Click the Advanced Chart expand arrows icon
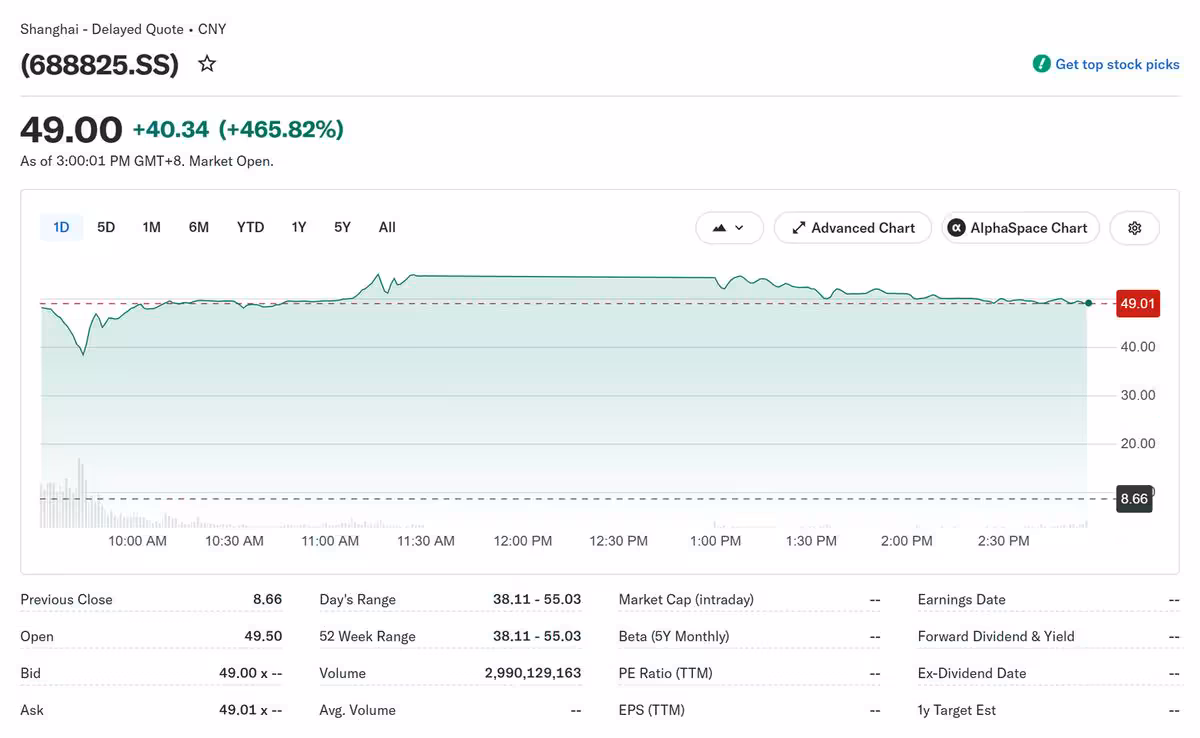Image resolution: width=1200 pixels, height=738 pixels. 798,228
